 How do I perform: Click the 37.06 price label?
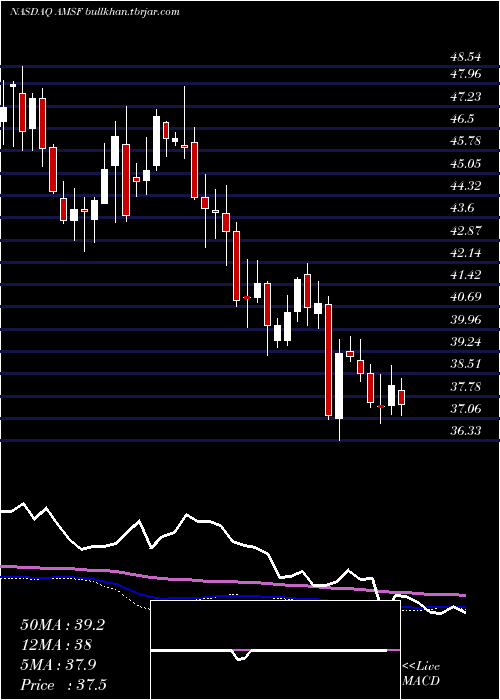point(466,408)
